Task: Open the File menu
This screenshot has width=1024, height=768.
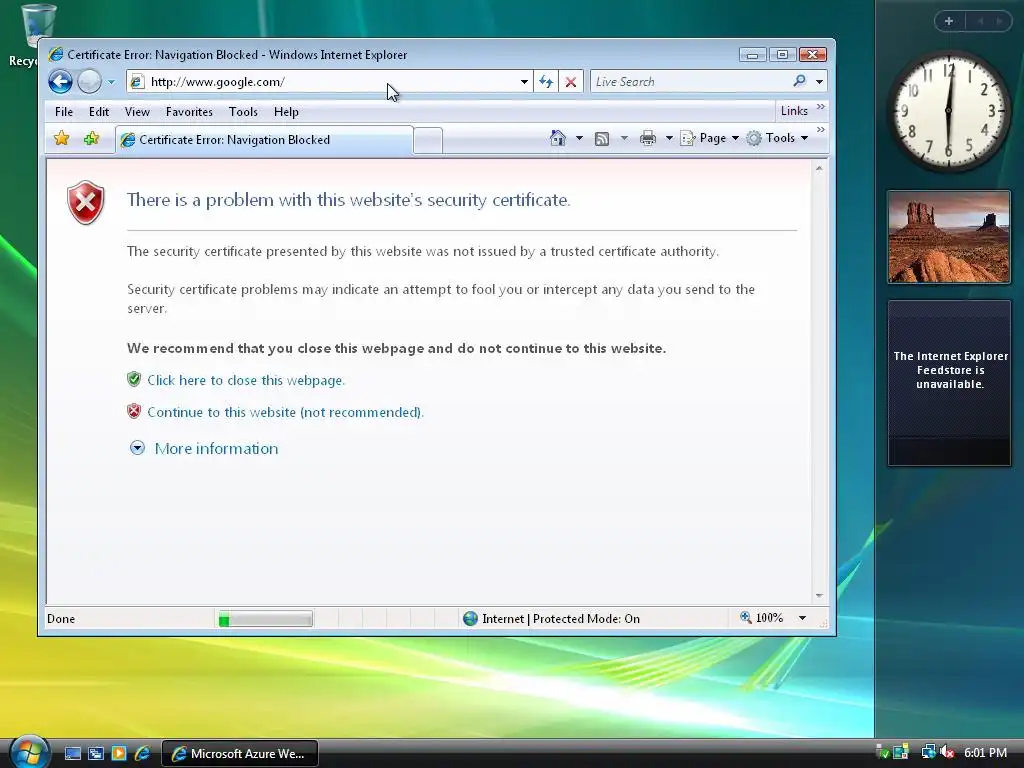Action: (x=64, y=112)
